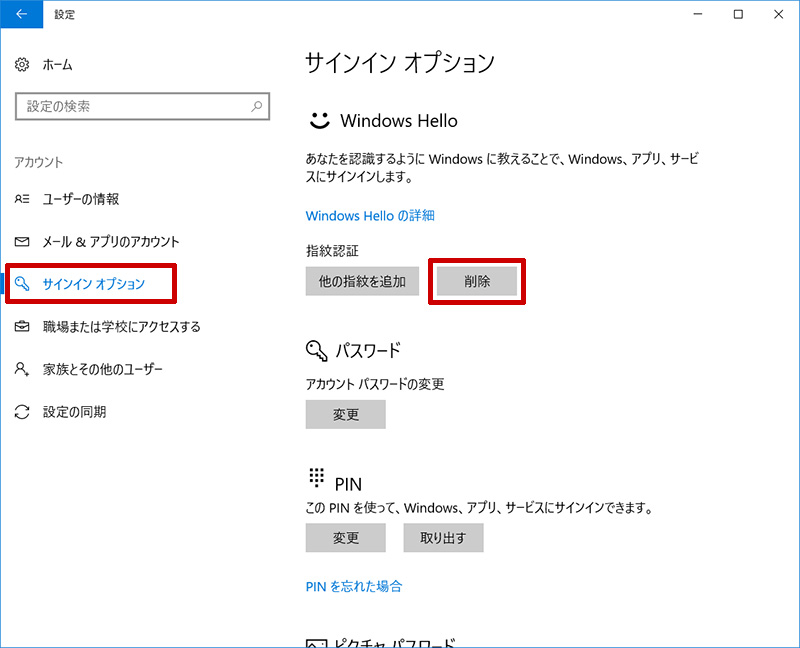Open 職場または学校にアクセスする
800x648 pixels.
[121, 327]
